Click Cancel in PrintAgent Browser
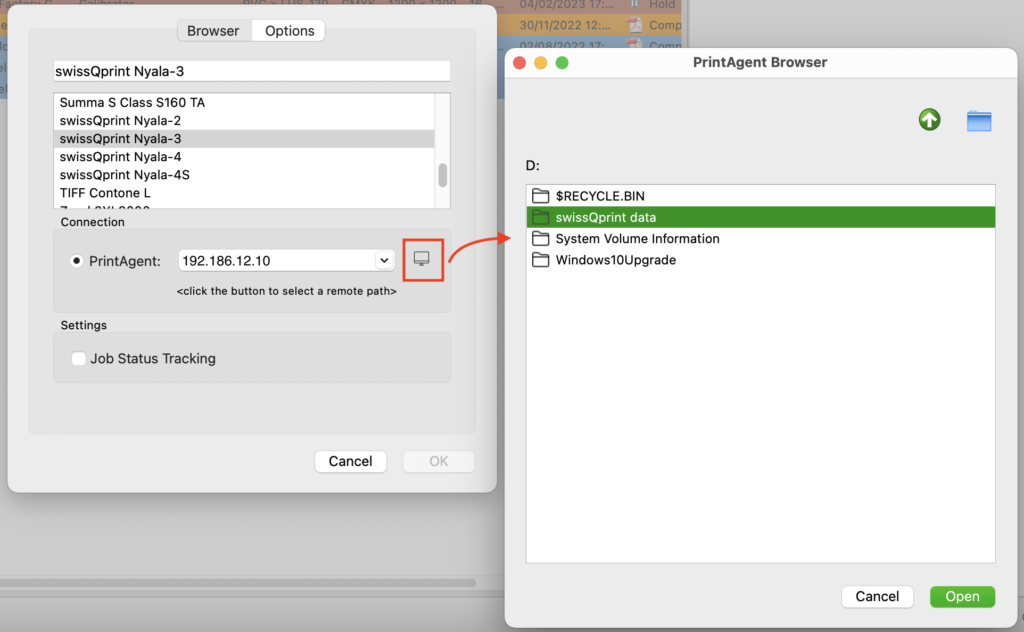1024x632 pixels. [877, 596]
